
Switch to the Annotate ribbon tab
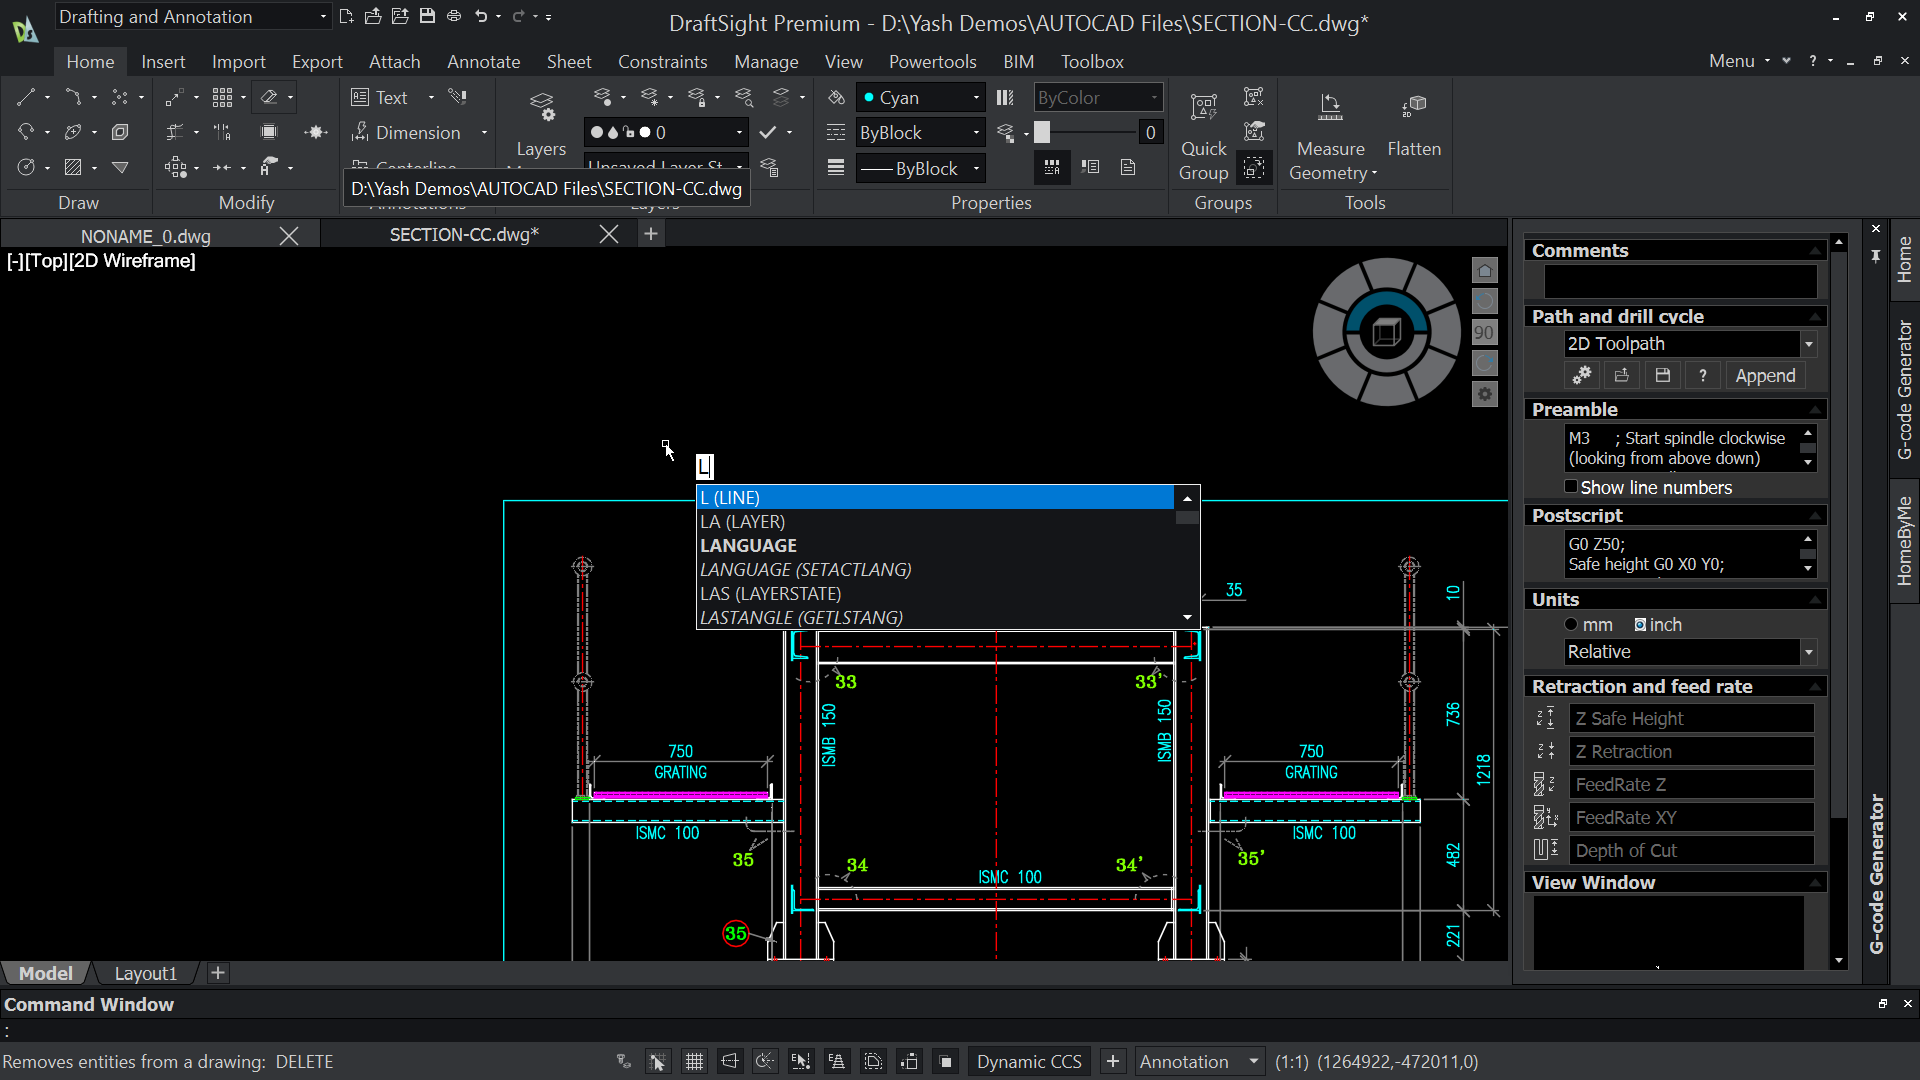pyautogui.click(x=483, y=61)
